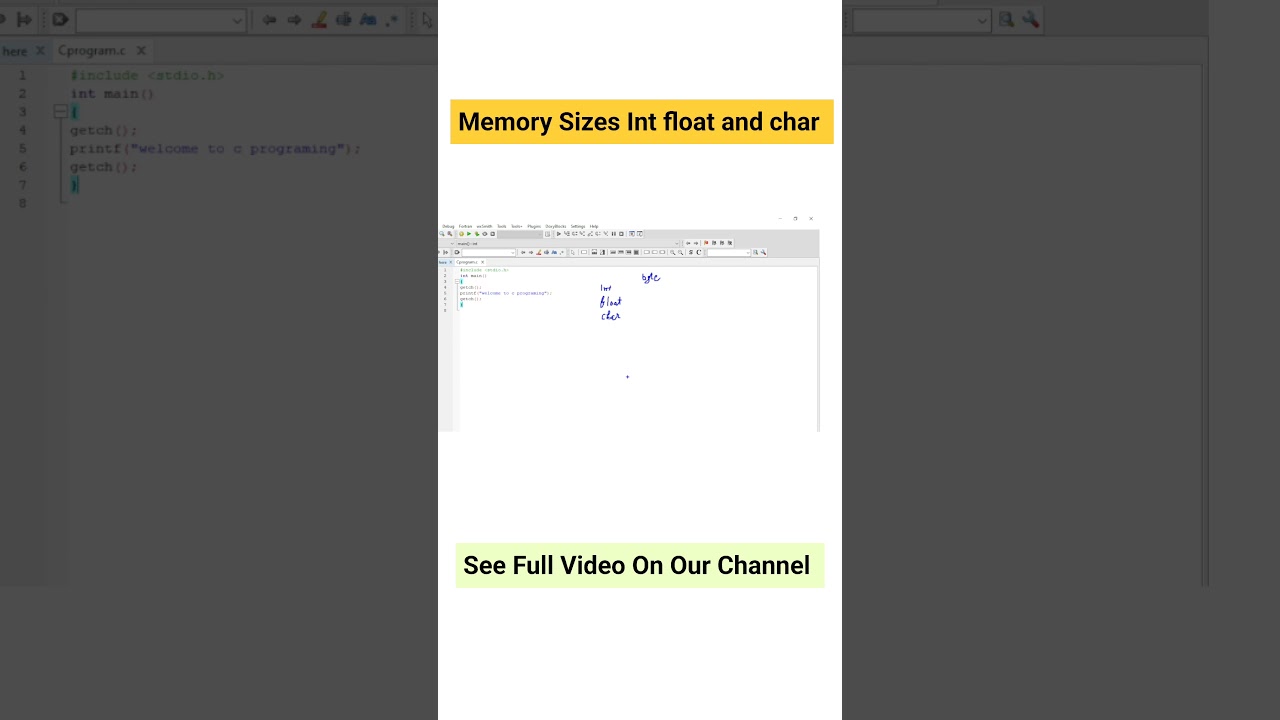1280x720 pixels.
Task: Click the Build gear icon in video toolbar
Action: pos(461,234)
